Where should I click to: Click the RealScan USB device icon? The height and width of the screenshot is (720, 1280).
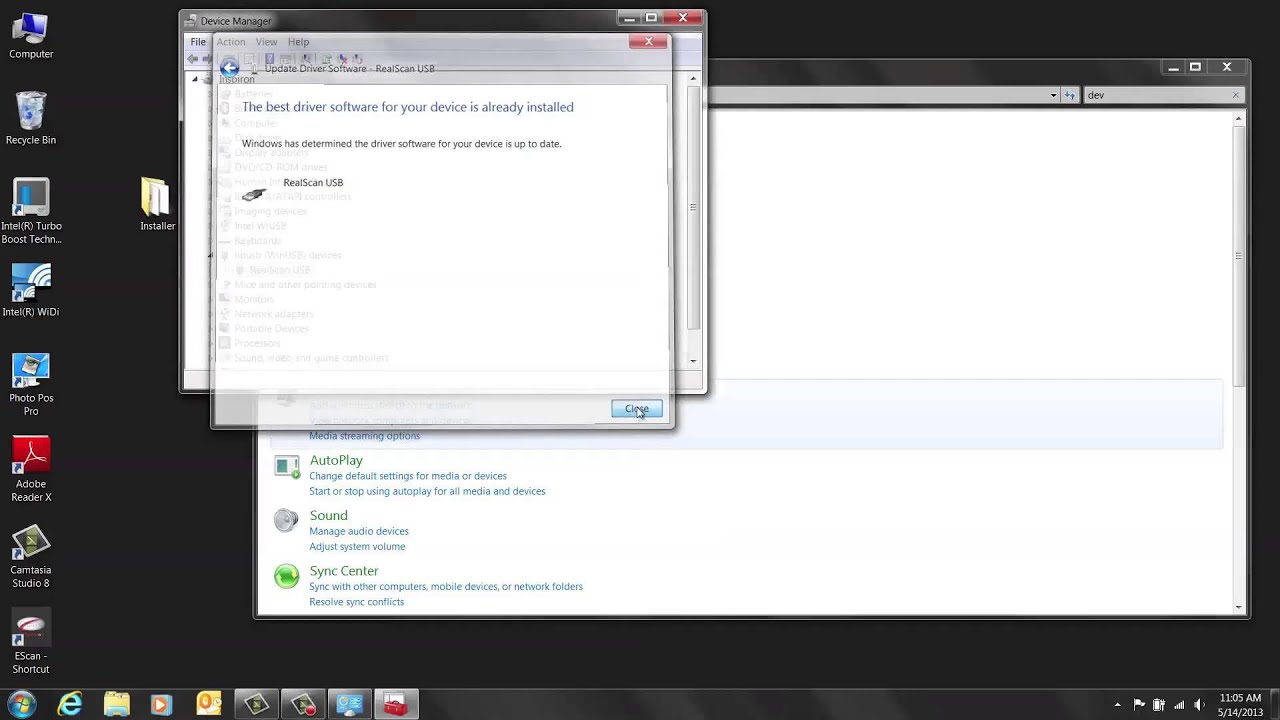(254, 194)
